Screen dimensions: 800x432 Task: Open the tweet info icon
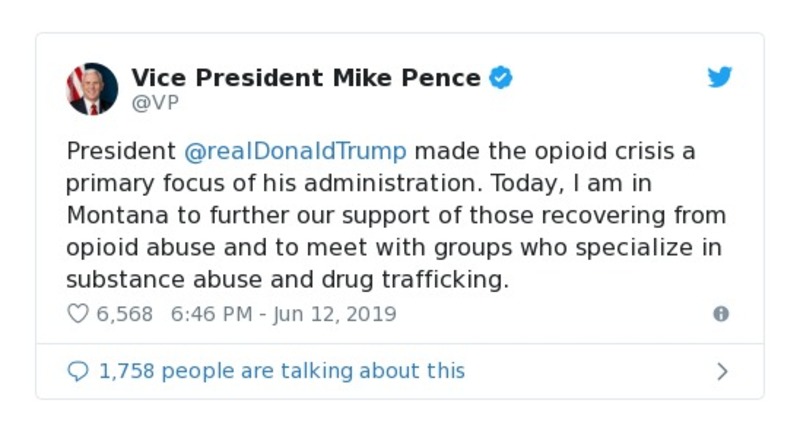point(720,314)
